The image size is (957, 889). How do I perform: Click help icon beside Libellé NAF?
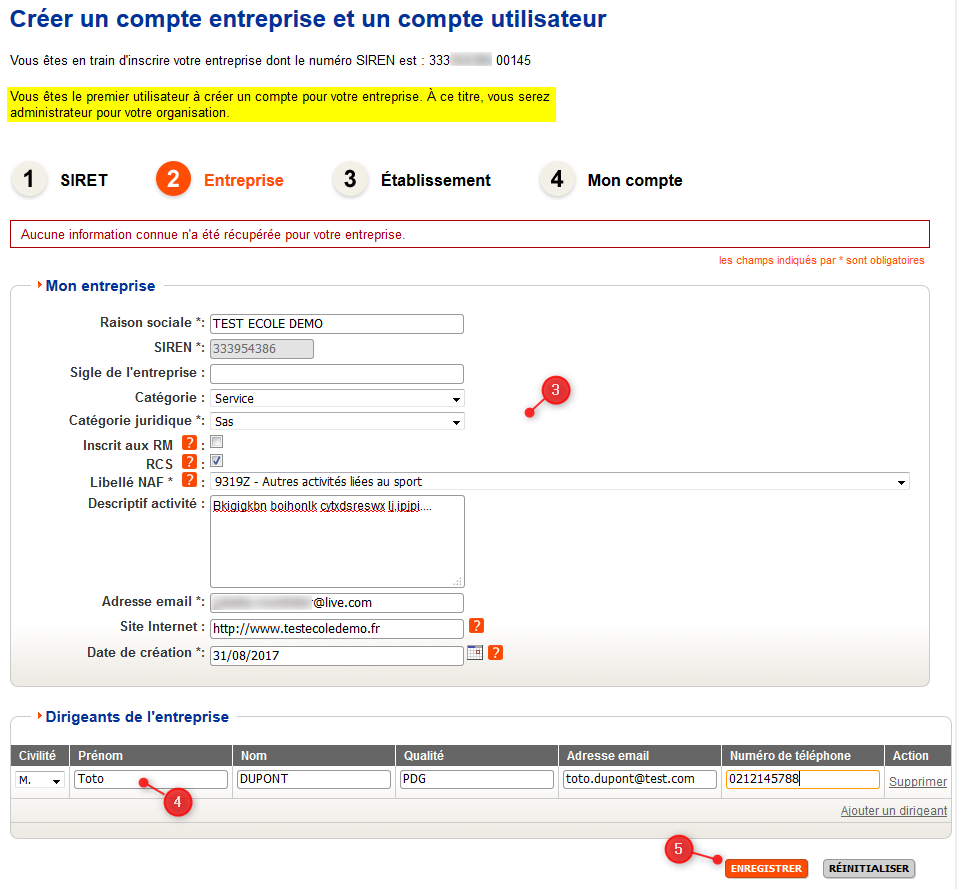click(189, 482)
